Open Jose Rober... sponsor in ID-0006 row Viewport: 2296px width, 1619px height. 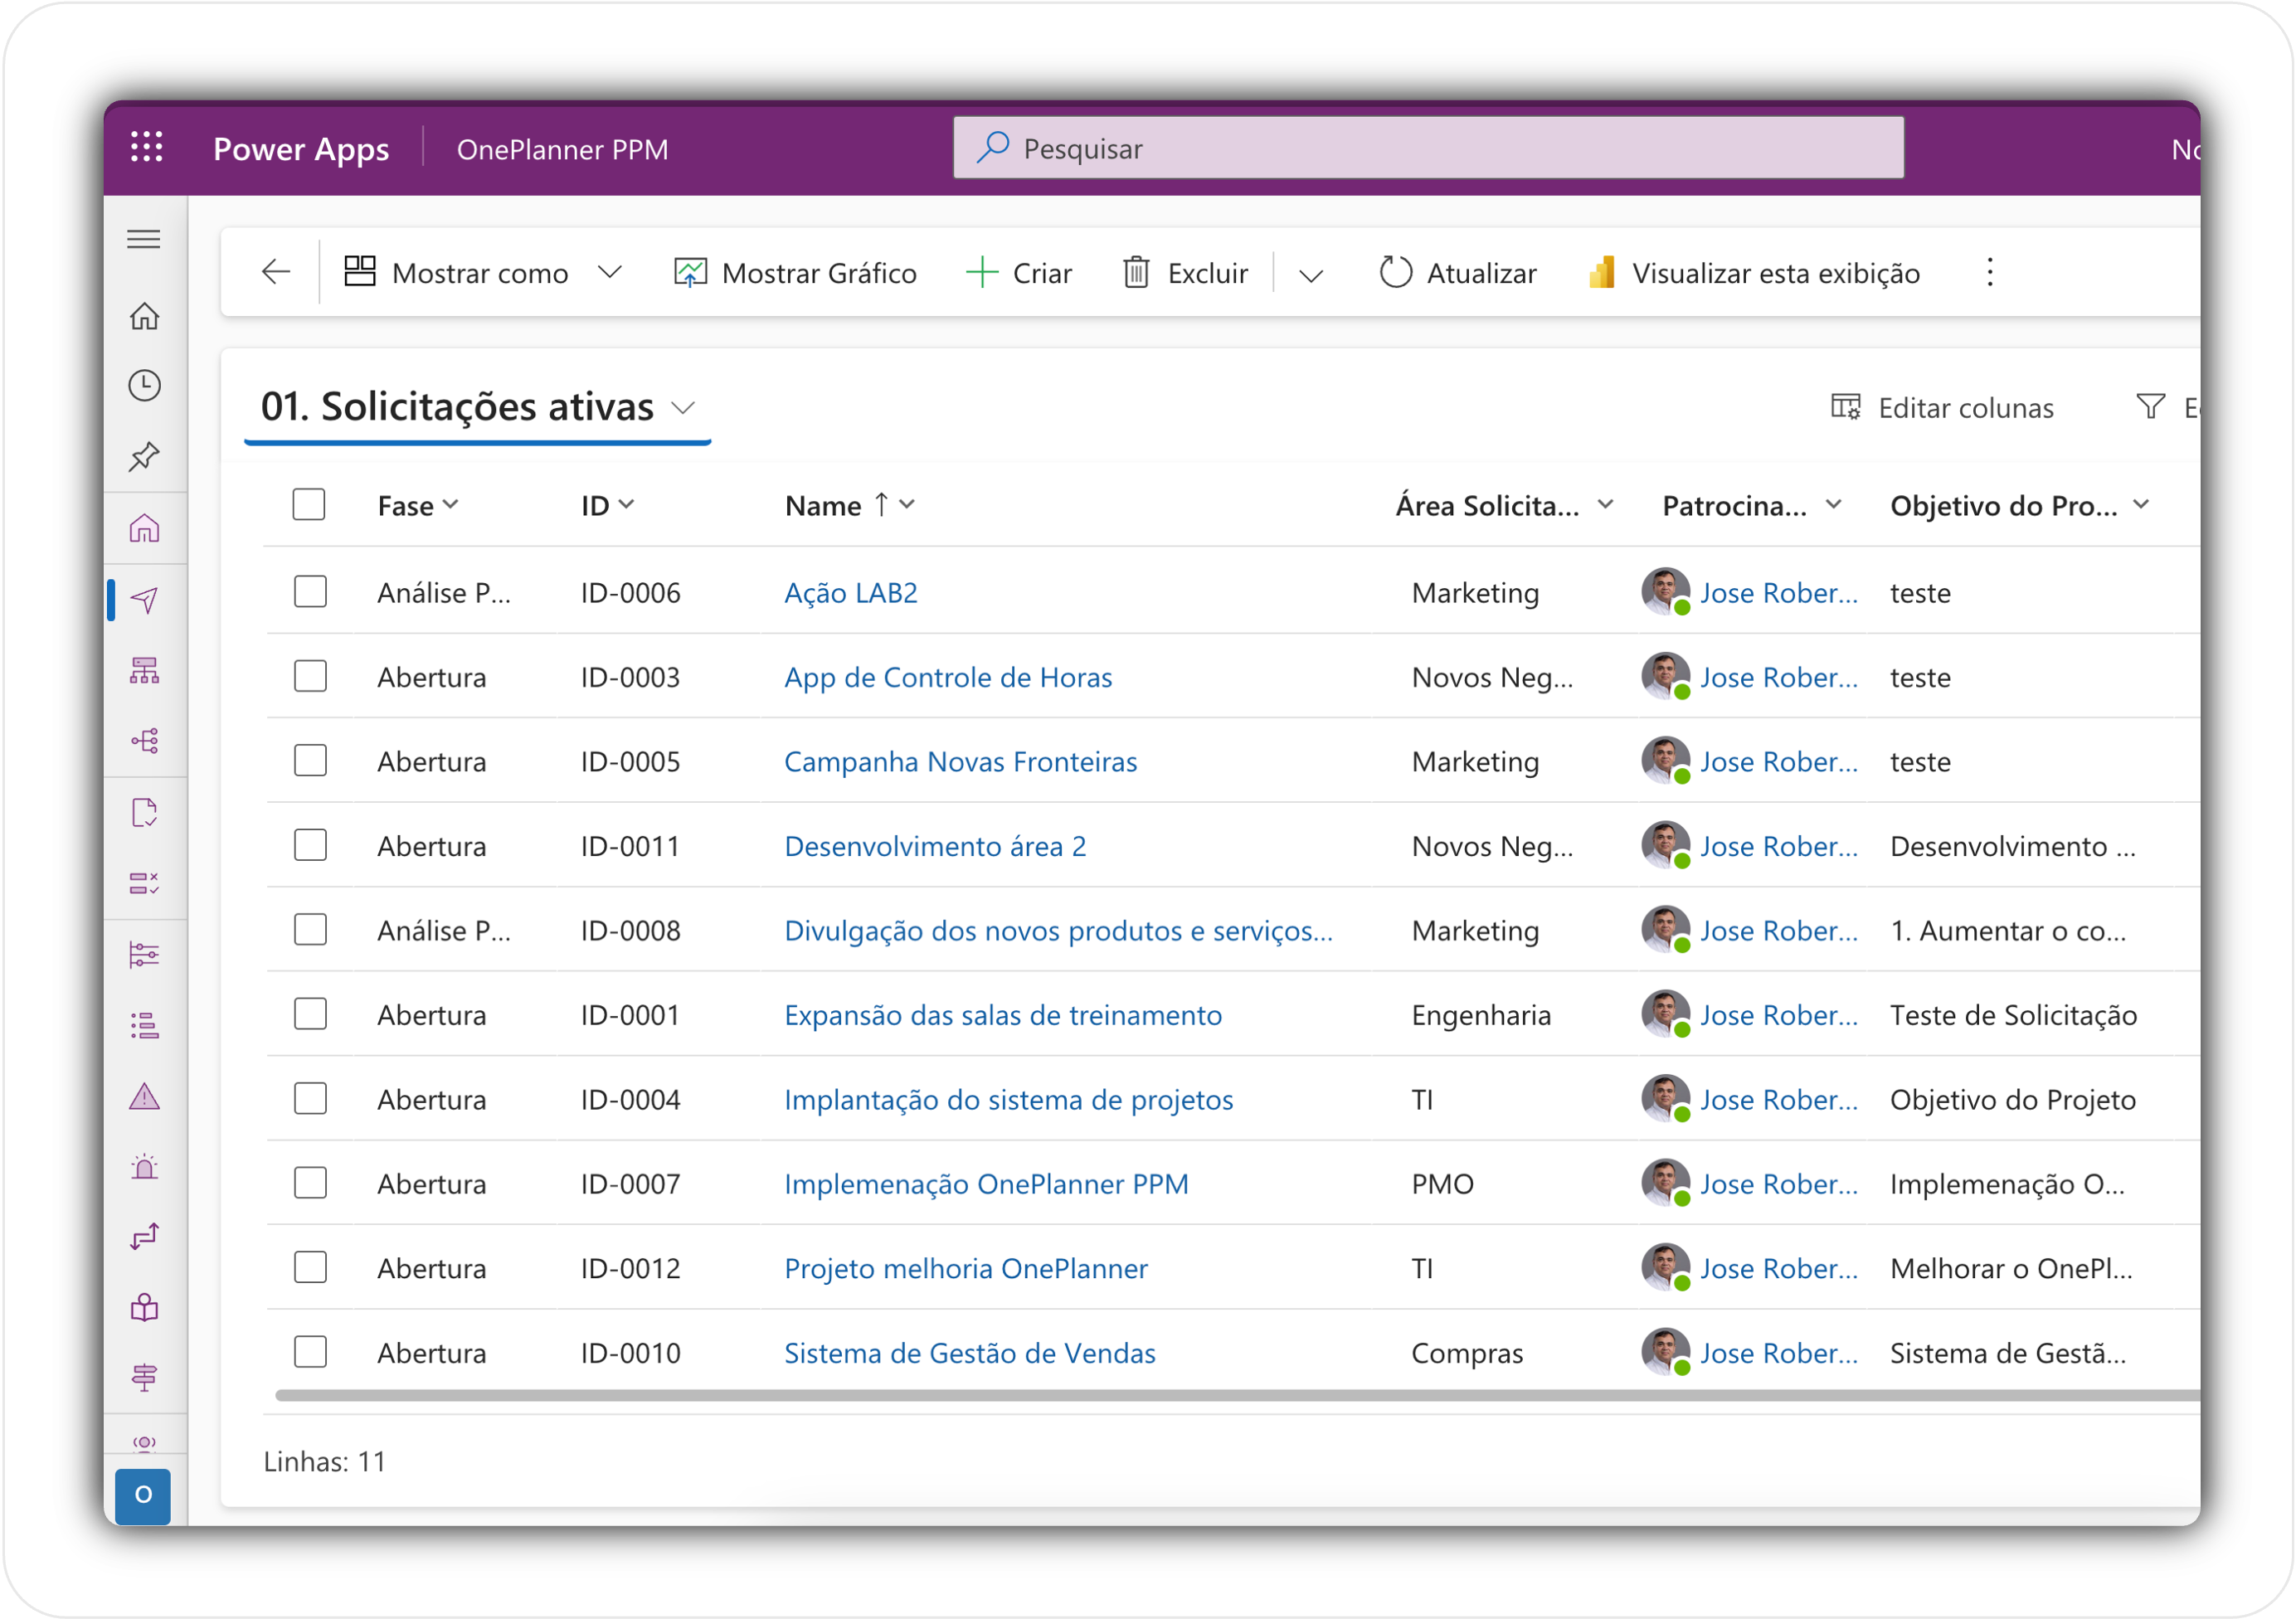[x=1779, y=593]
